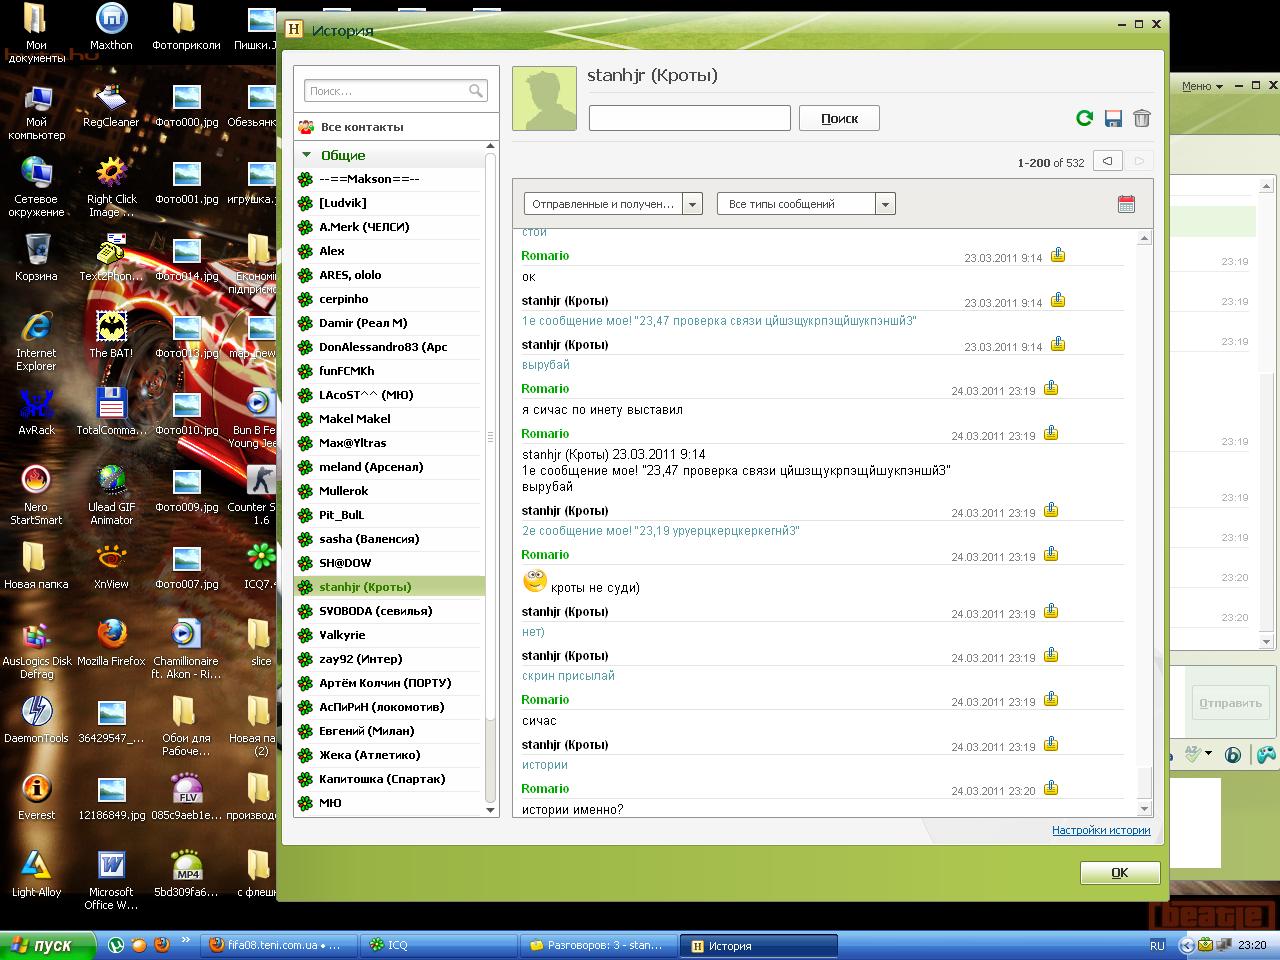Select contact Damir (Реал М)
The width and height of the screenshot is (1280, 960).
(x=390, y=323)
